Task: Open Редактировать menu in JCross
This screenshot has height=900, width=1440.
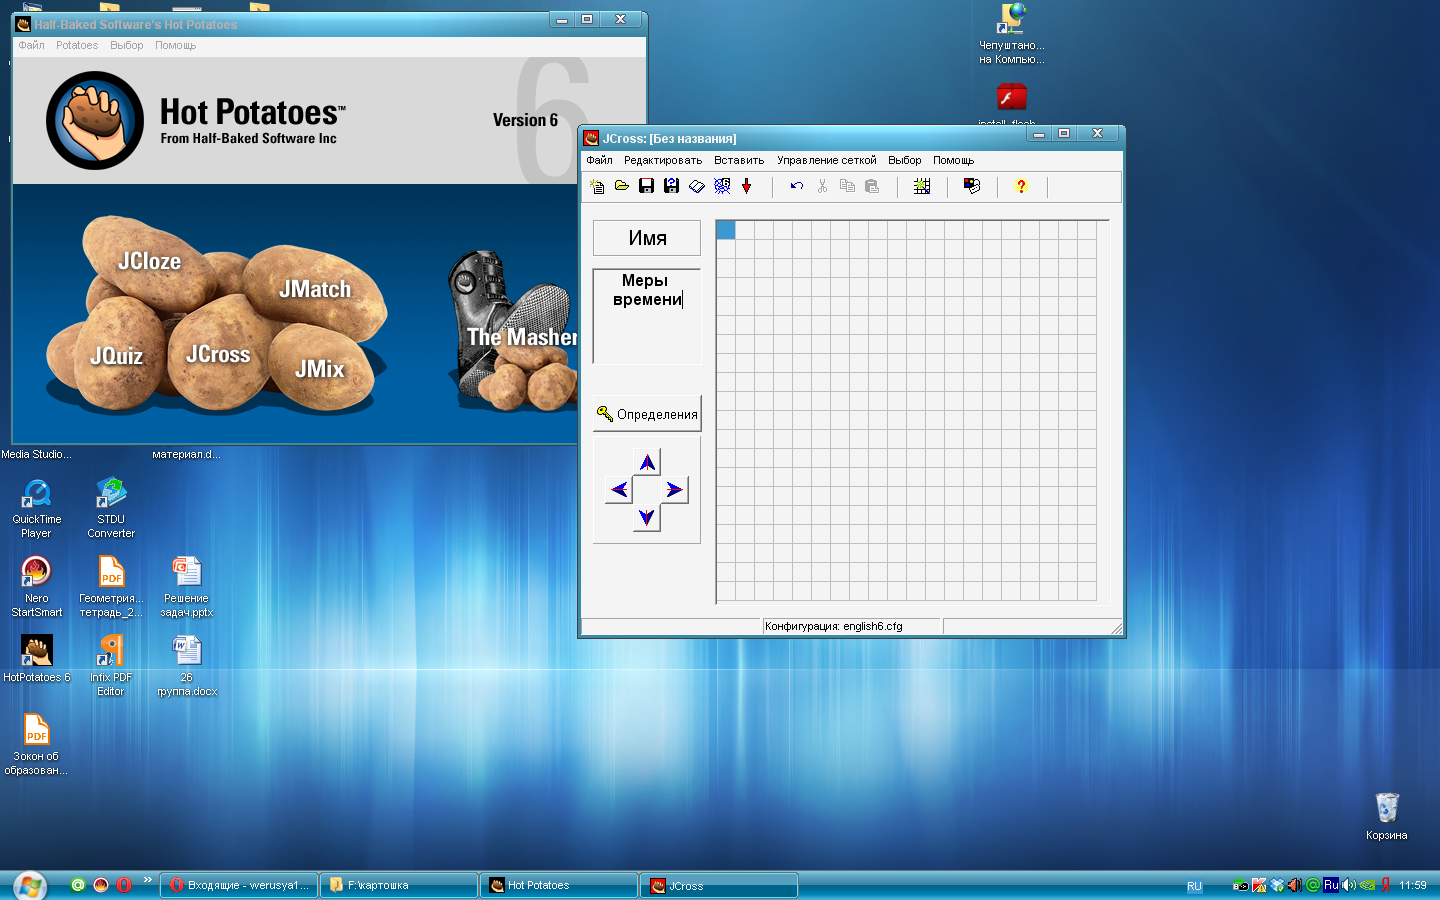Action: (x=663, y=160)
